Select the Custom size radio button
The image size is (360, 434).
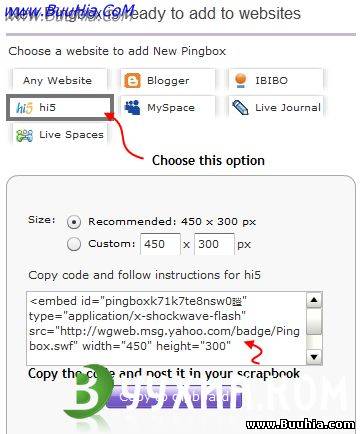pyautogui.click(x=74, y=244)
